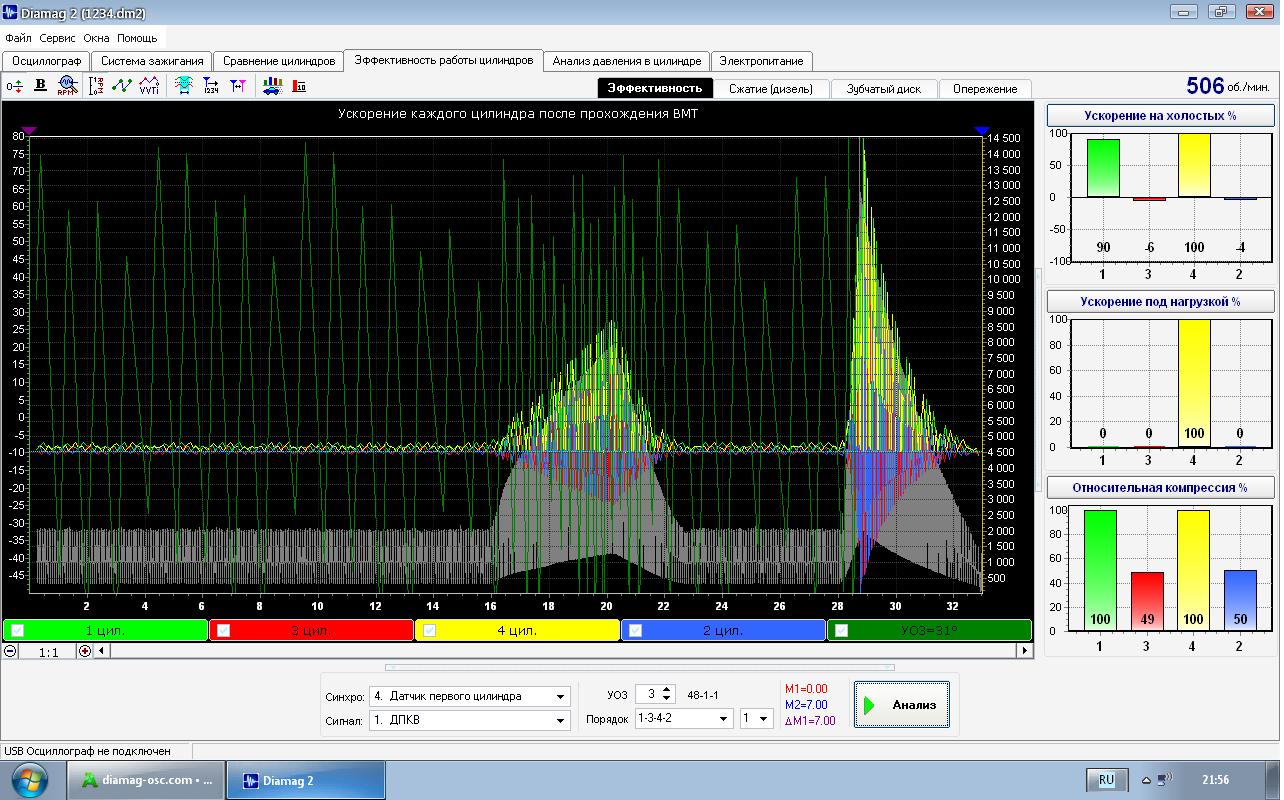Screen dimensions: 1284x800
Task: Select the Зубчатый диск sub-tab
Action: click(x=884, y=89)
